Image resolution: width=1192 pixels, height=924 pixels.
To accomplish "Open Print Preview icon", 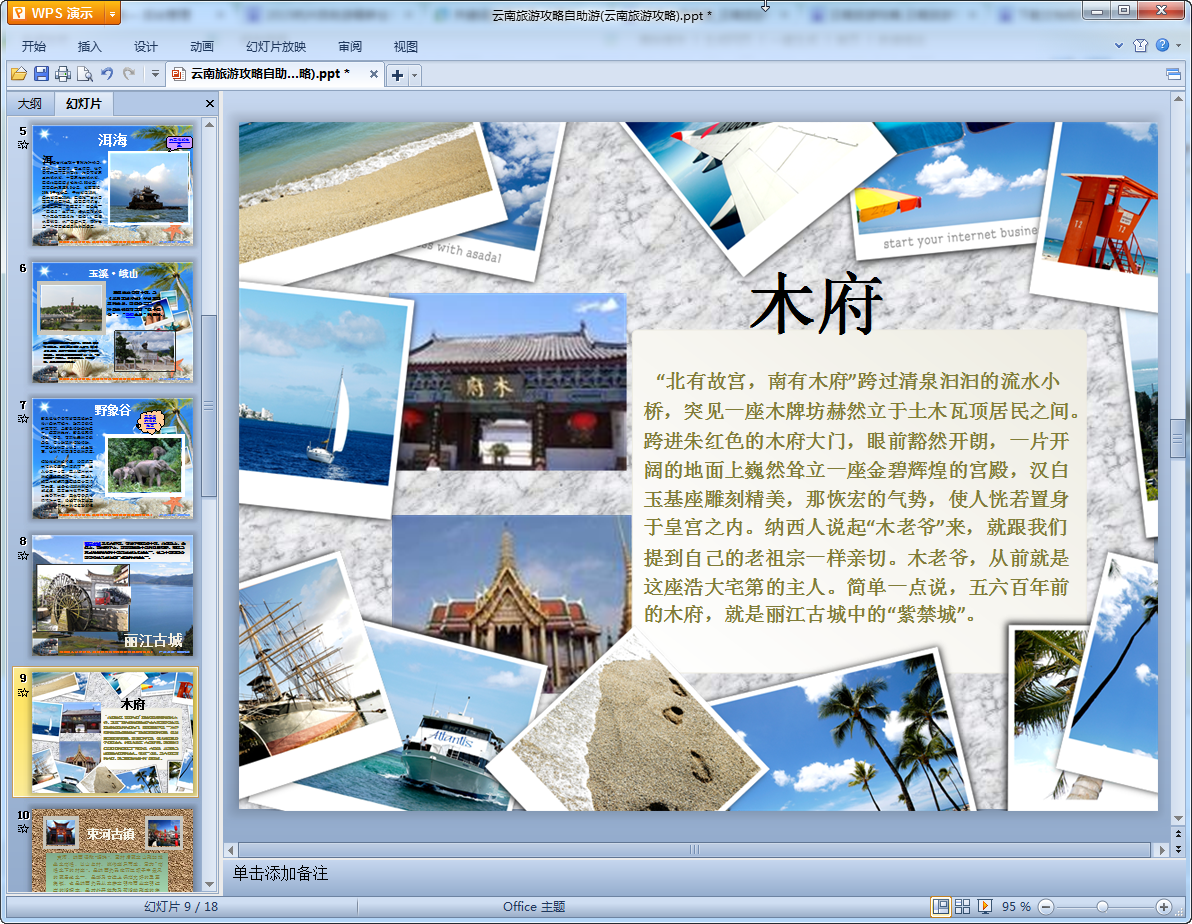I will coord(85,74).
